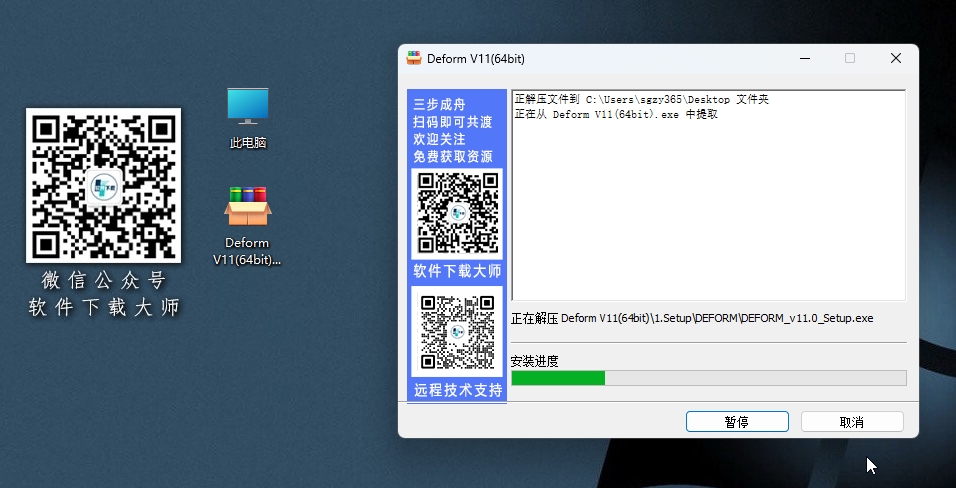
Task: Click the upper QR code in the installer sidebar
Action: coord(457,213)
